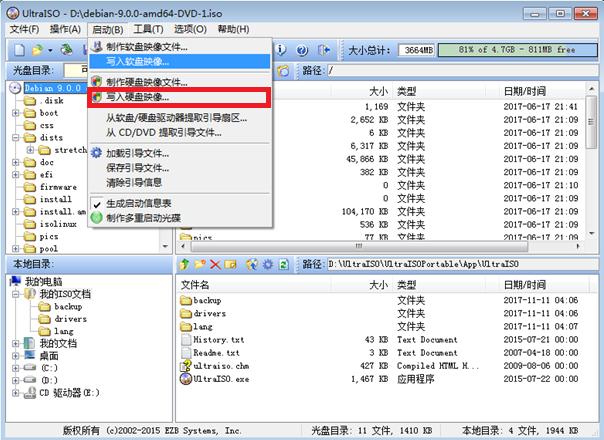Choose 写入硬盘映像... from the menu
Viewport: 604px width, 440px height.
click(180, 97)
